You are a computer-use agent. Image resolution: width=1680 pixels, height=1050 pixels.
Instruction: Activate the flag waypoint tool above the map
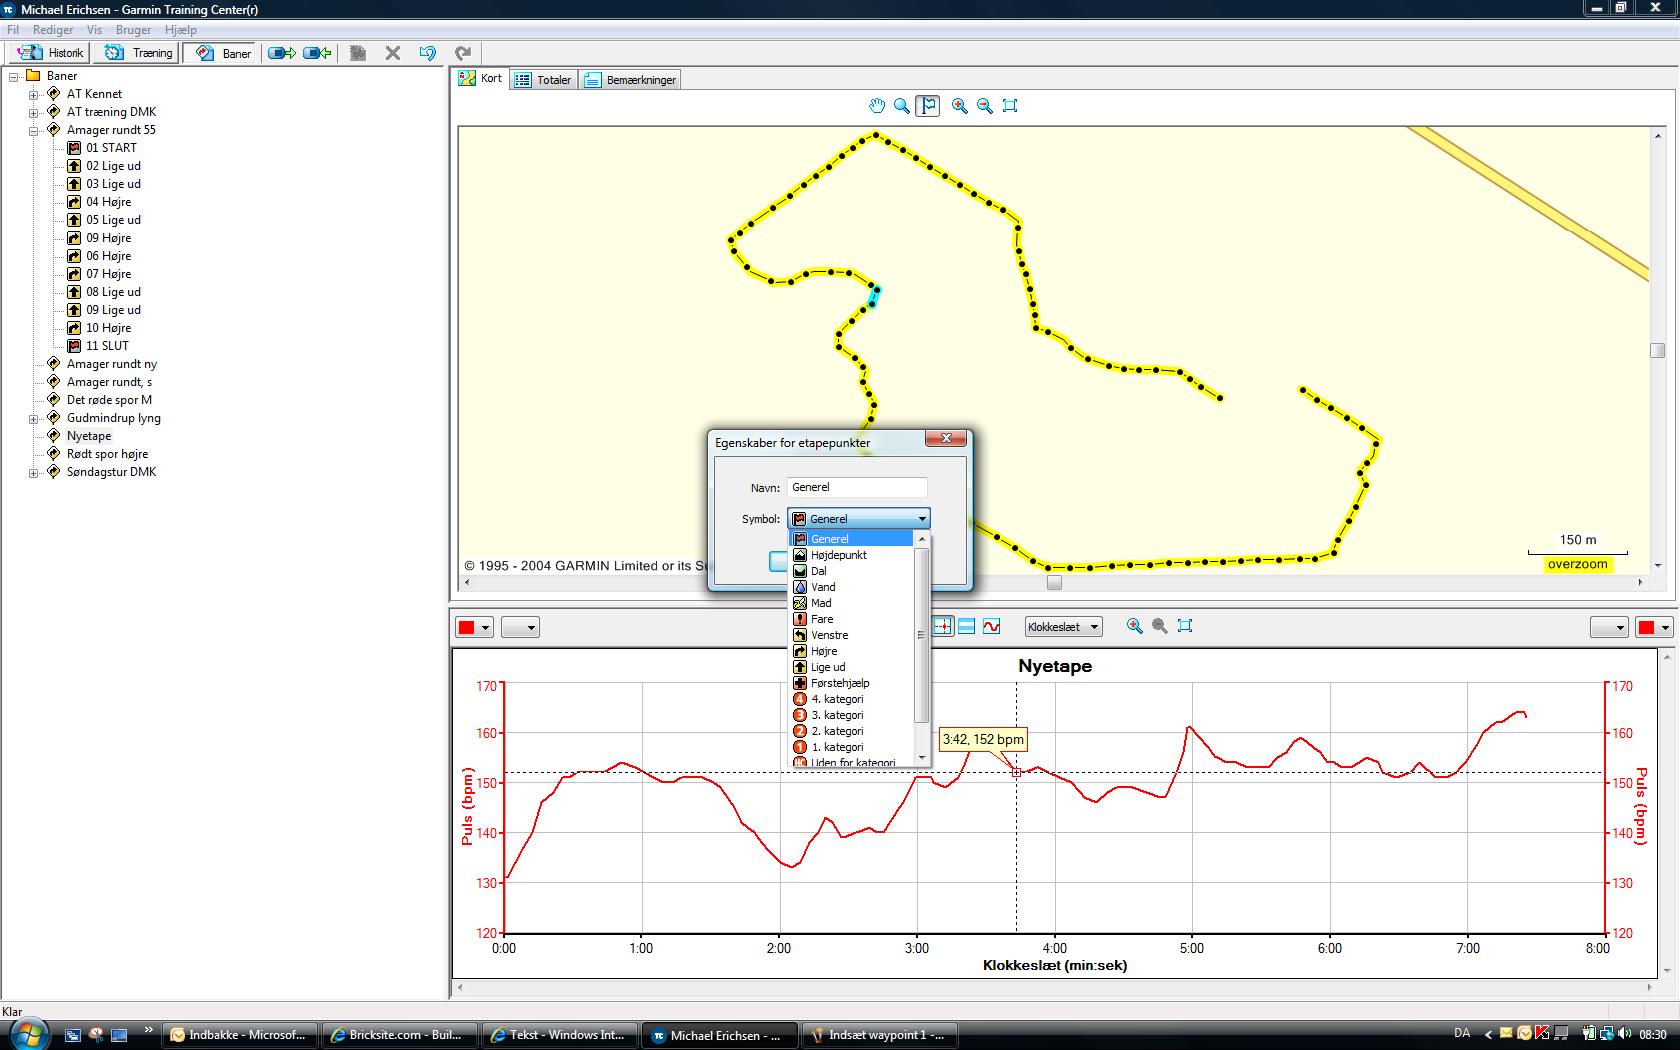[x=928, y=106]
